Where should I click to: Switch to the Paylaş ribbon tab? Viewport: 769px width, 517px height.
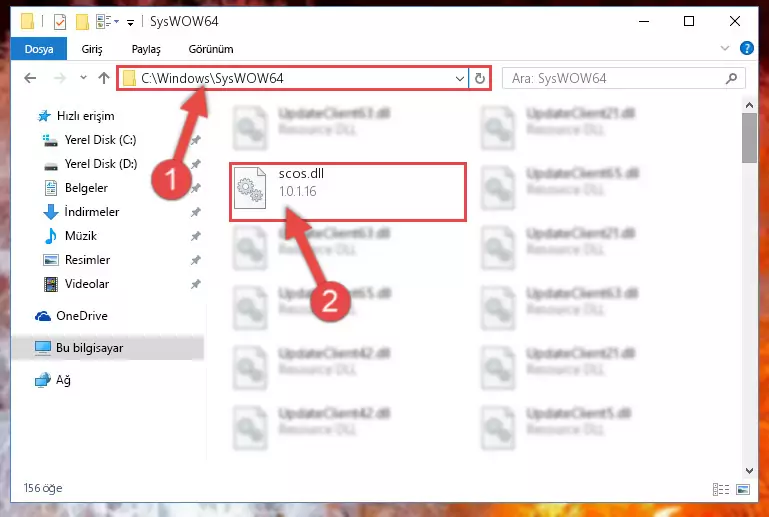tap(146, 49)
